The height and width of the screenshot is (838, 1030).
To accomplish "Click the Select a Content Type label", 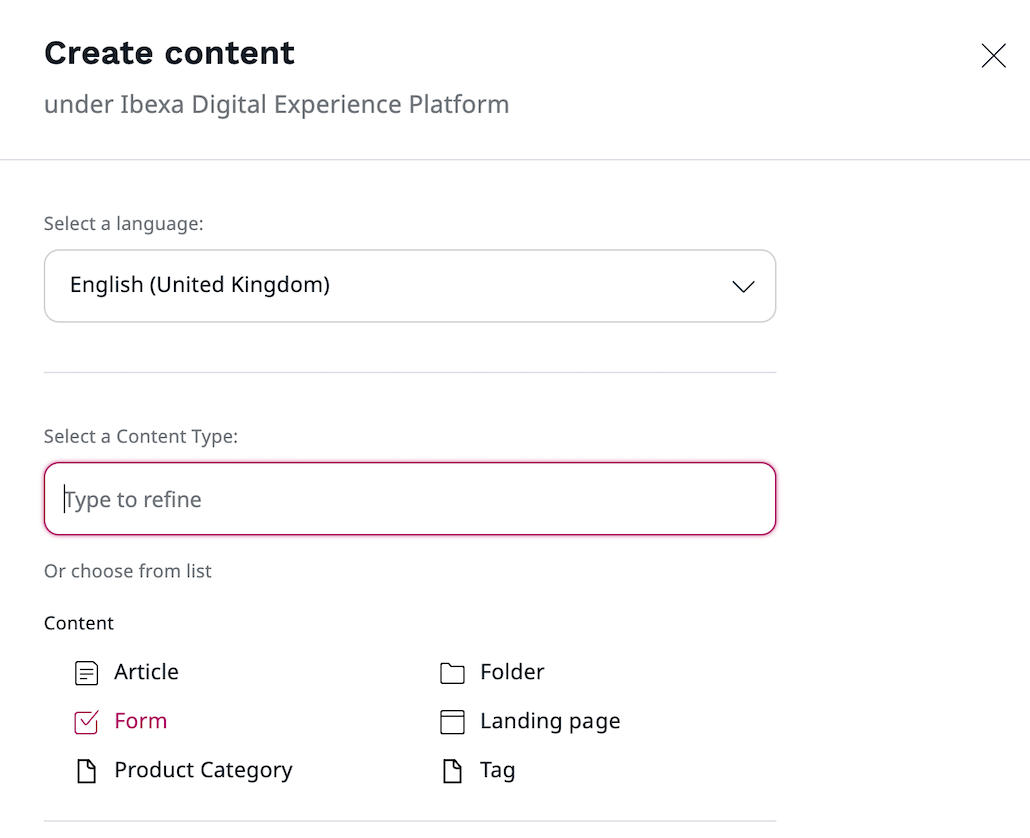I will coord(140,437).
